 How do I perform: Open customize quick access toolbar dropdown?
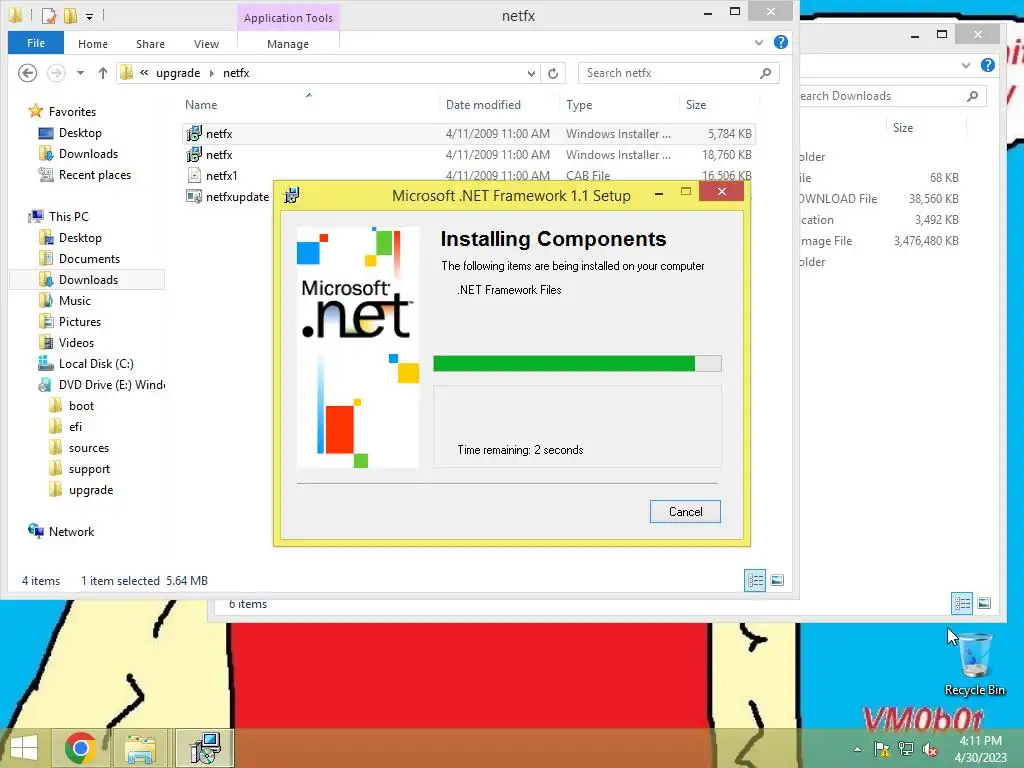(x=89, y=16)
